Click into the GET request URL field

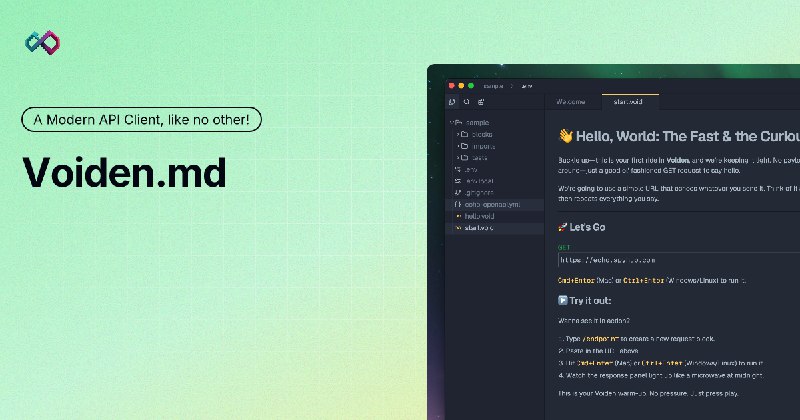tap(679, 260)
